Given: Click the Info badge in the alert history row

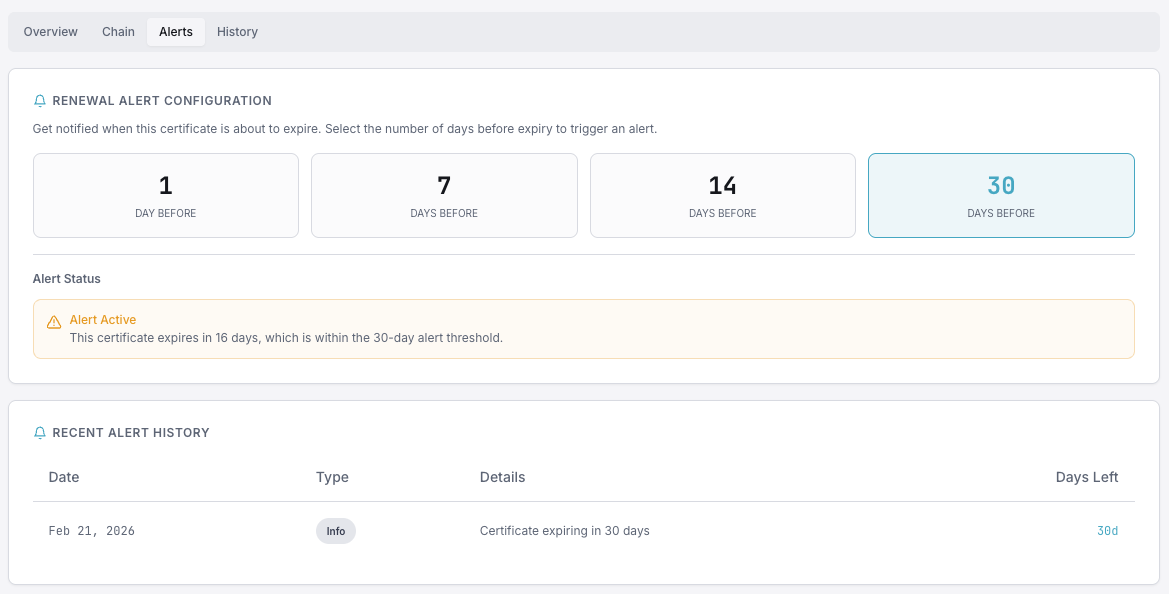Looking at the screenshot, I should coord(335,531).
